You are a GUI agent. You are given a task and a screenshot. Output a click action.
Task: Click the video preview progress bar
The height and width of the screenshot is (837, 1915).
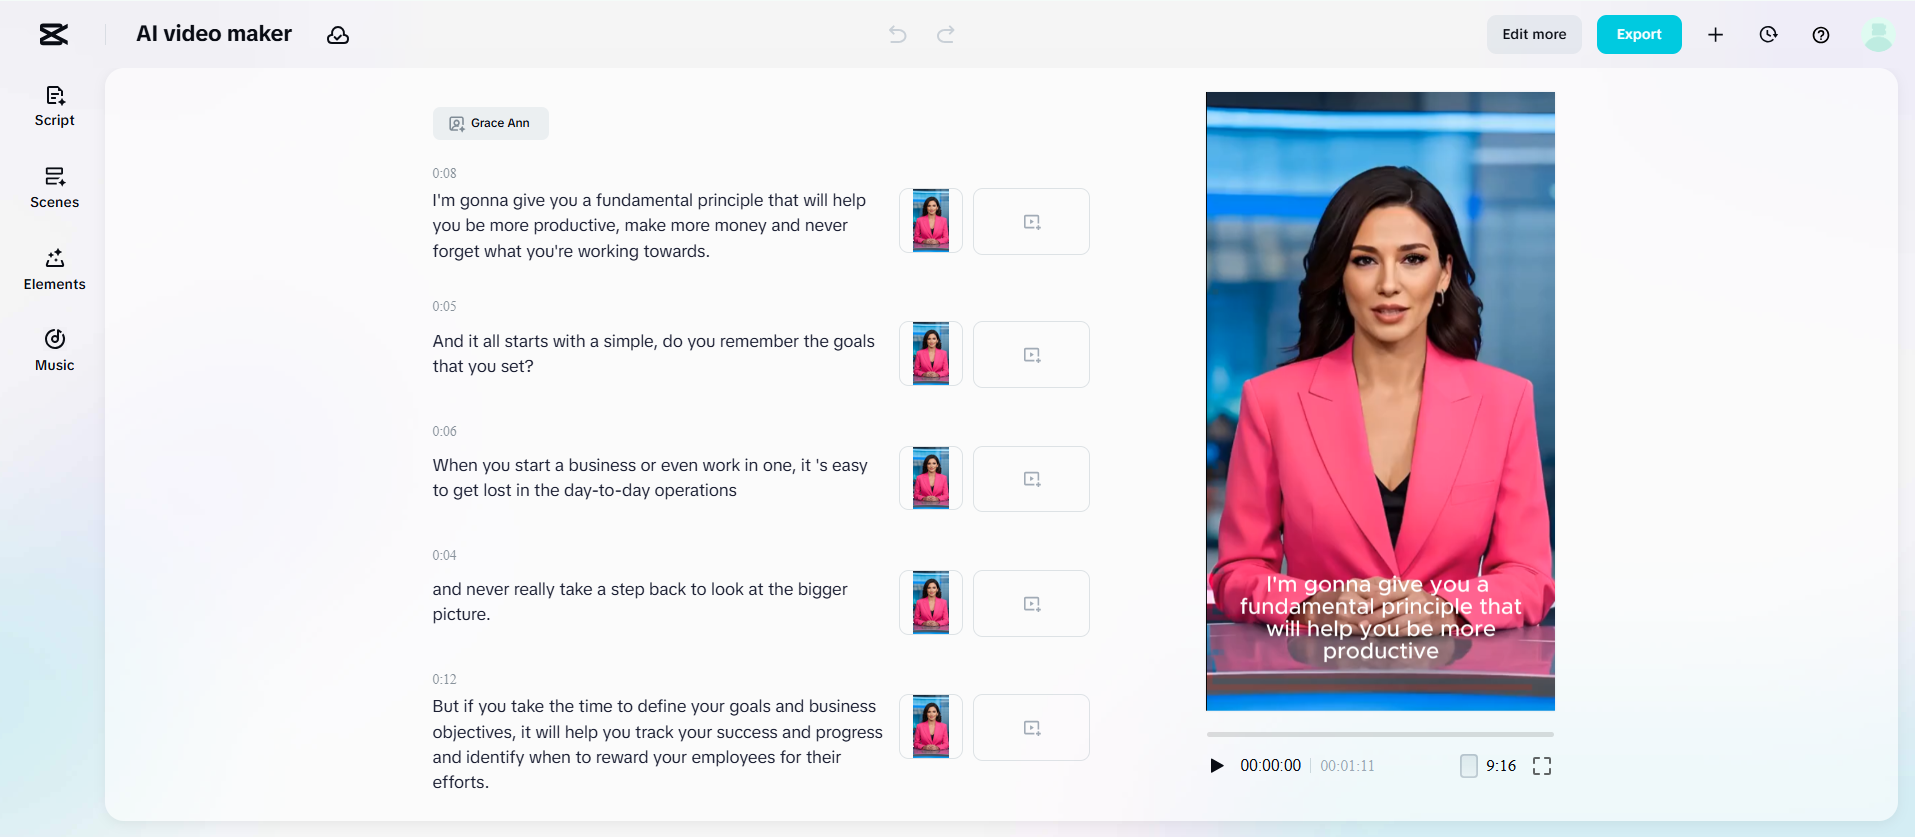[x=1380, y=734]
